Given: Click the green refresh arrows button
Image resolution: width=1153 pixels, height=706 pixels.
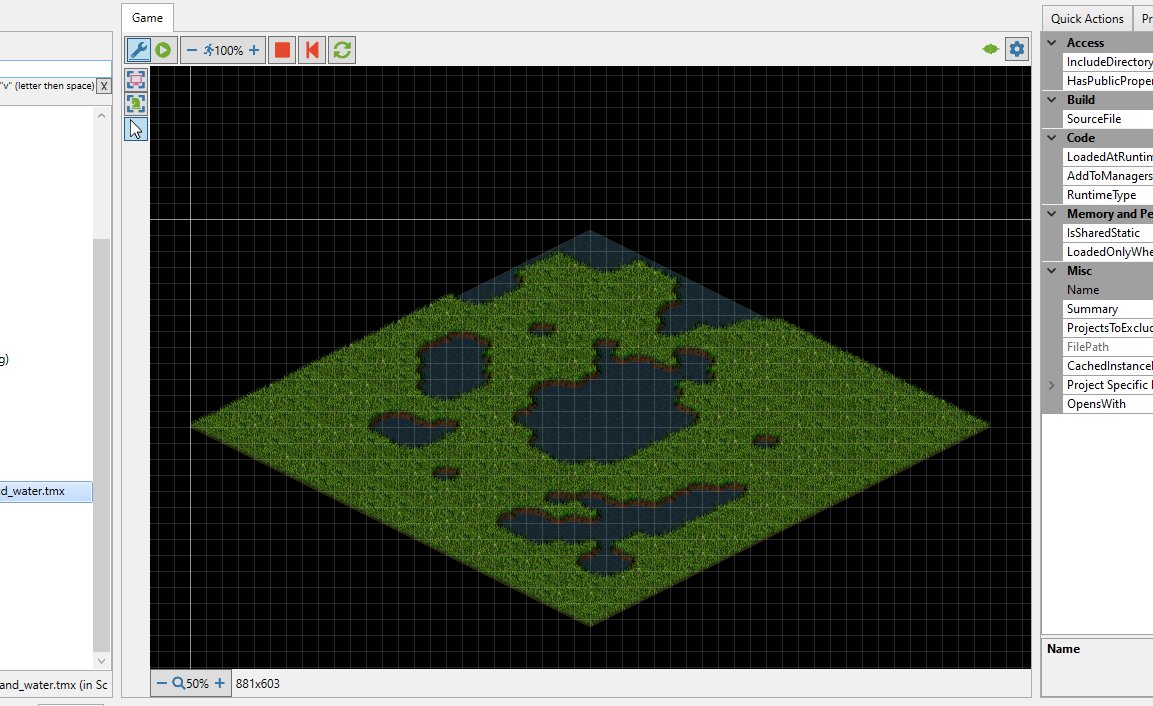Looking at the screenshot, I should click(342, 50).
